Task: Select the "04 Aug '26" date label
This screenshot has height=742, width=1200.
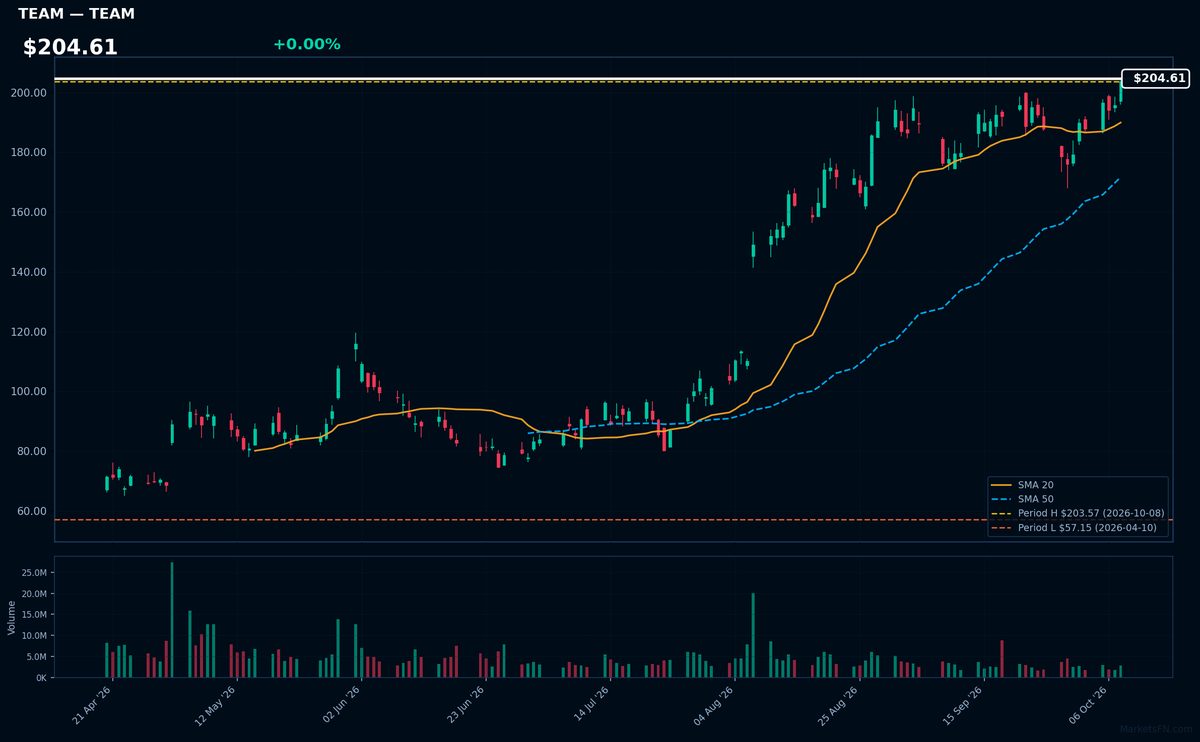Action: pyautogui.click(x=713, y=705)
